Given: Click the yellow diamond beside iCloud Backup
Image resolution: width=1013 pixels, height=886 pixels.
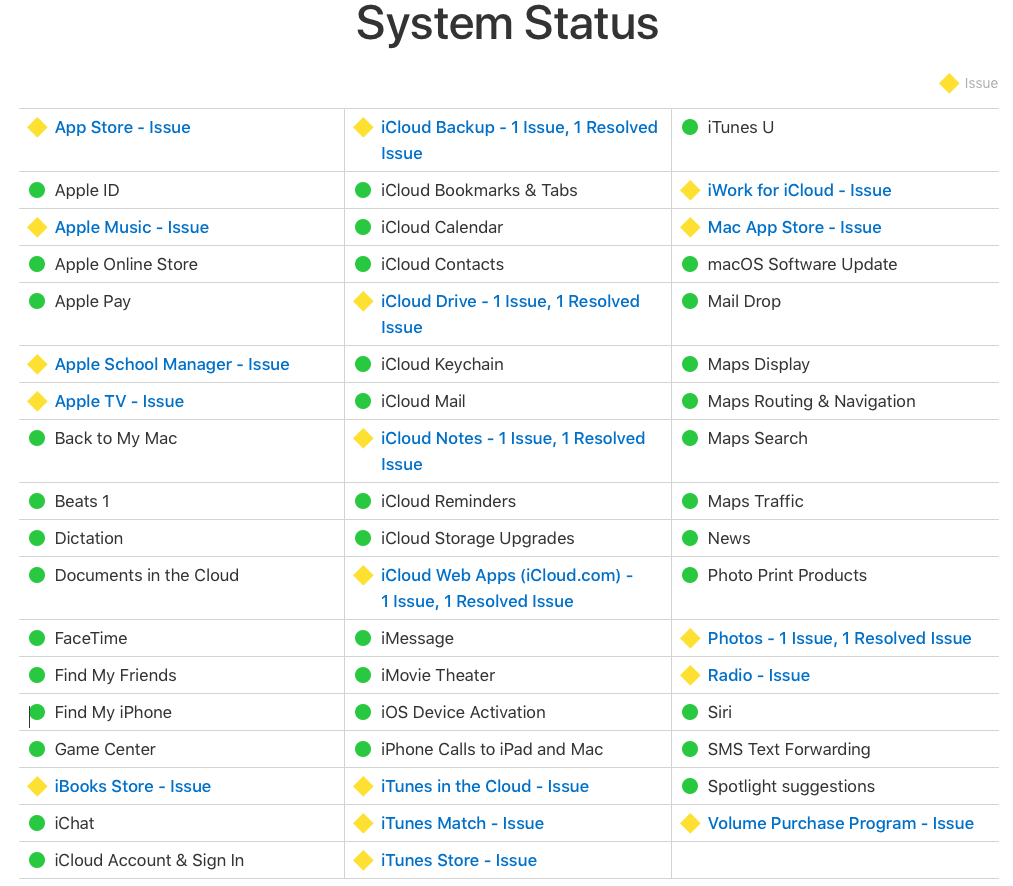Looking at the screenshot, I should pyautogui.click(x=364, y=127).
